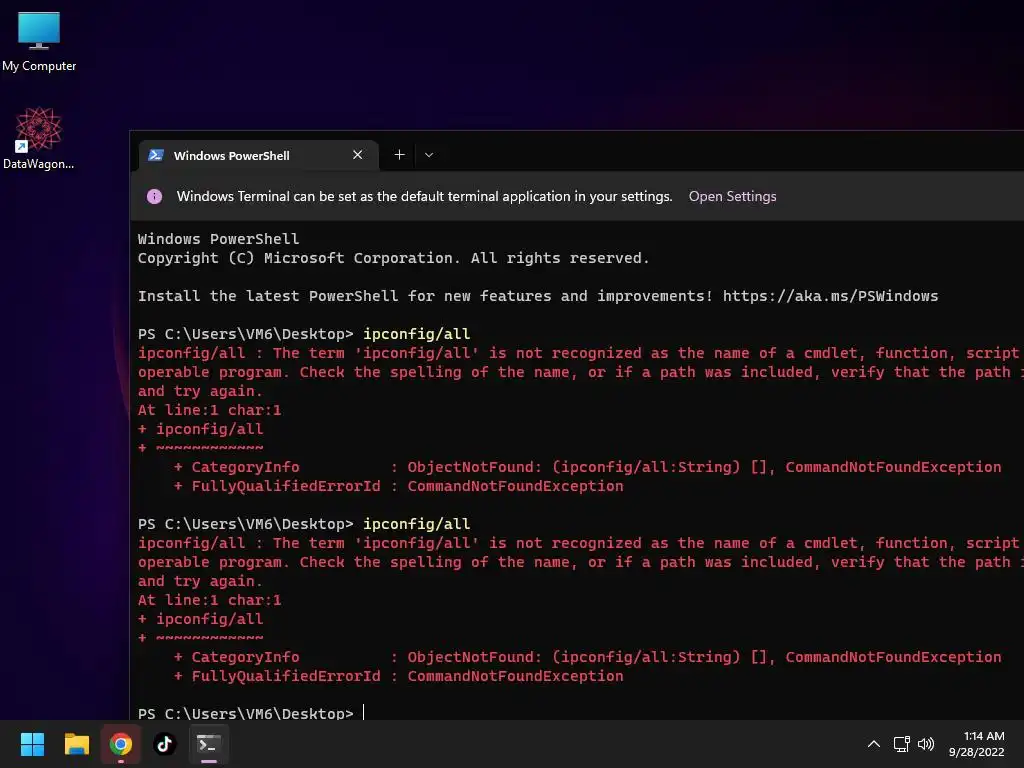This screenshot has height=768, width=1024.
Task: Click the last PS C:\Users\VM6\Desktop> prompt
Action: coord(246,712)
